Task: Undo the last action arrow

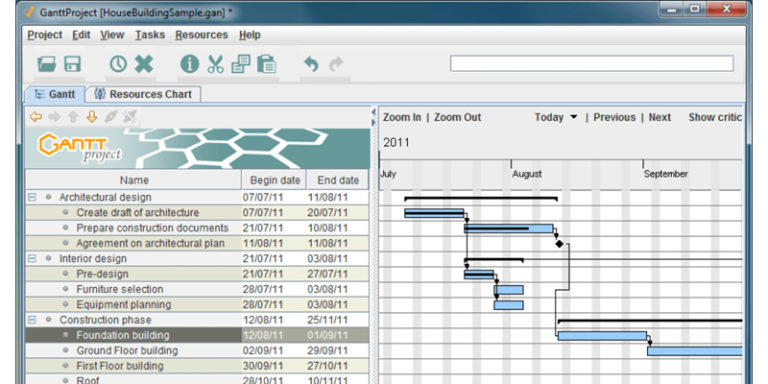Action: pos(311,64)
